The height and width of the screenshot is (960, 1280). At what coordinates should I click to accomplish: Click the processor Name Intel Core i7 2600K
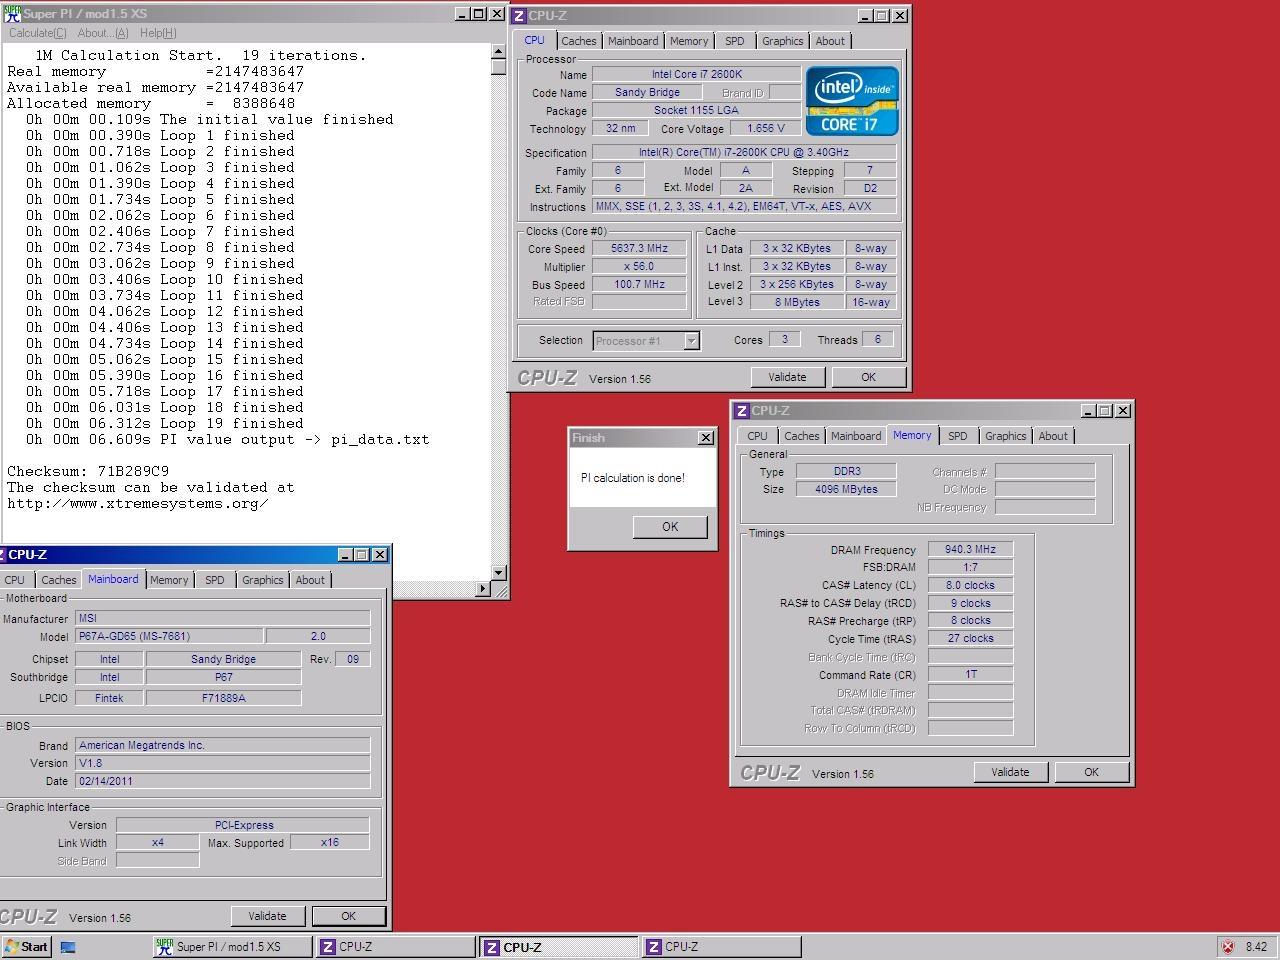[x=696, y=75]
